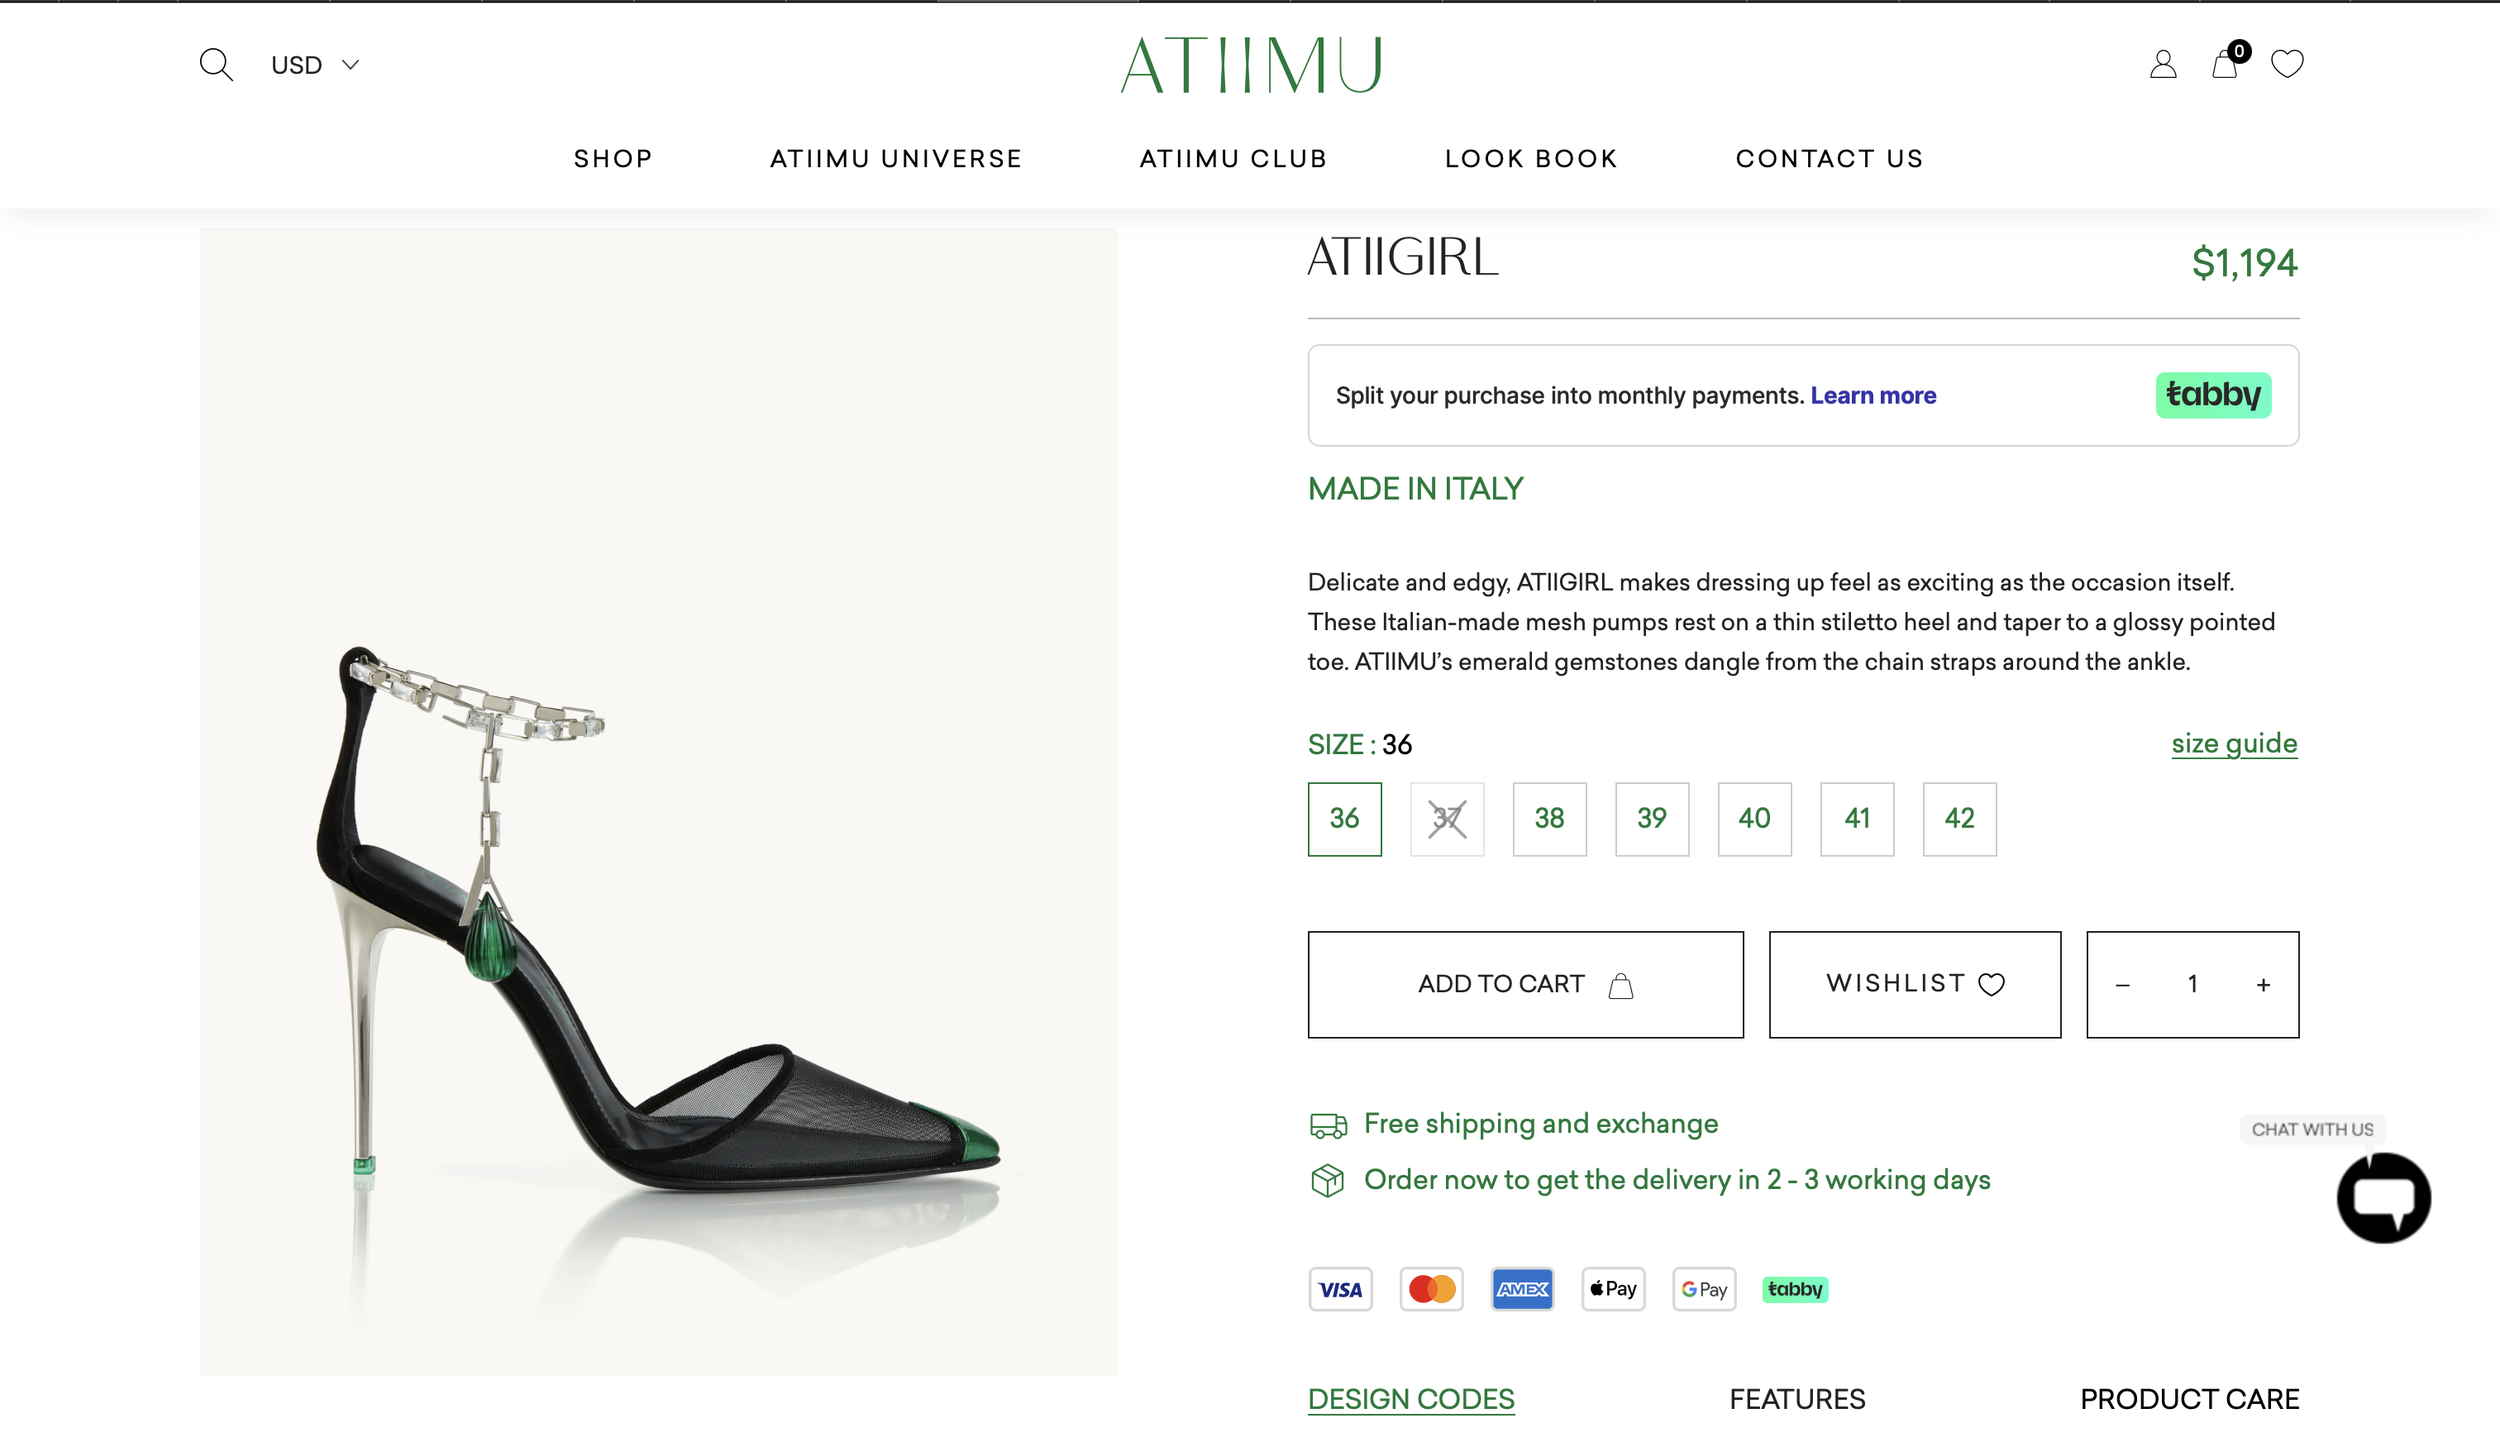Select shoe size 39
The width and height of the screenshot is (2500, 1429).
pyautogui.click(x=1652, y=819)
